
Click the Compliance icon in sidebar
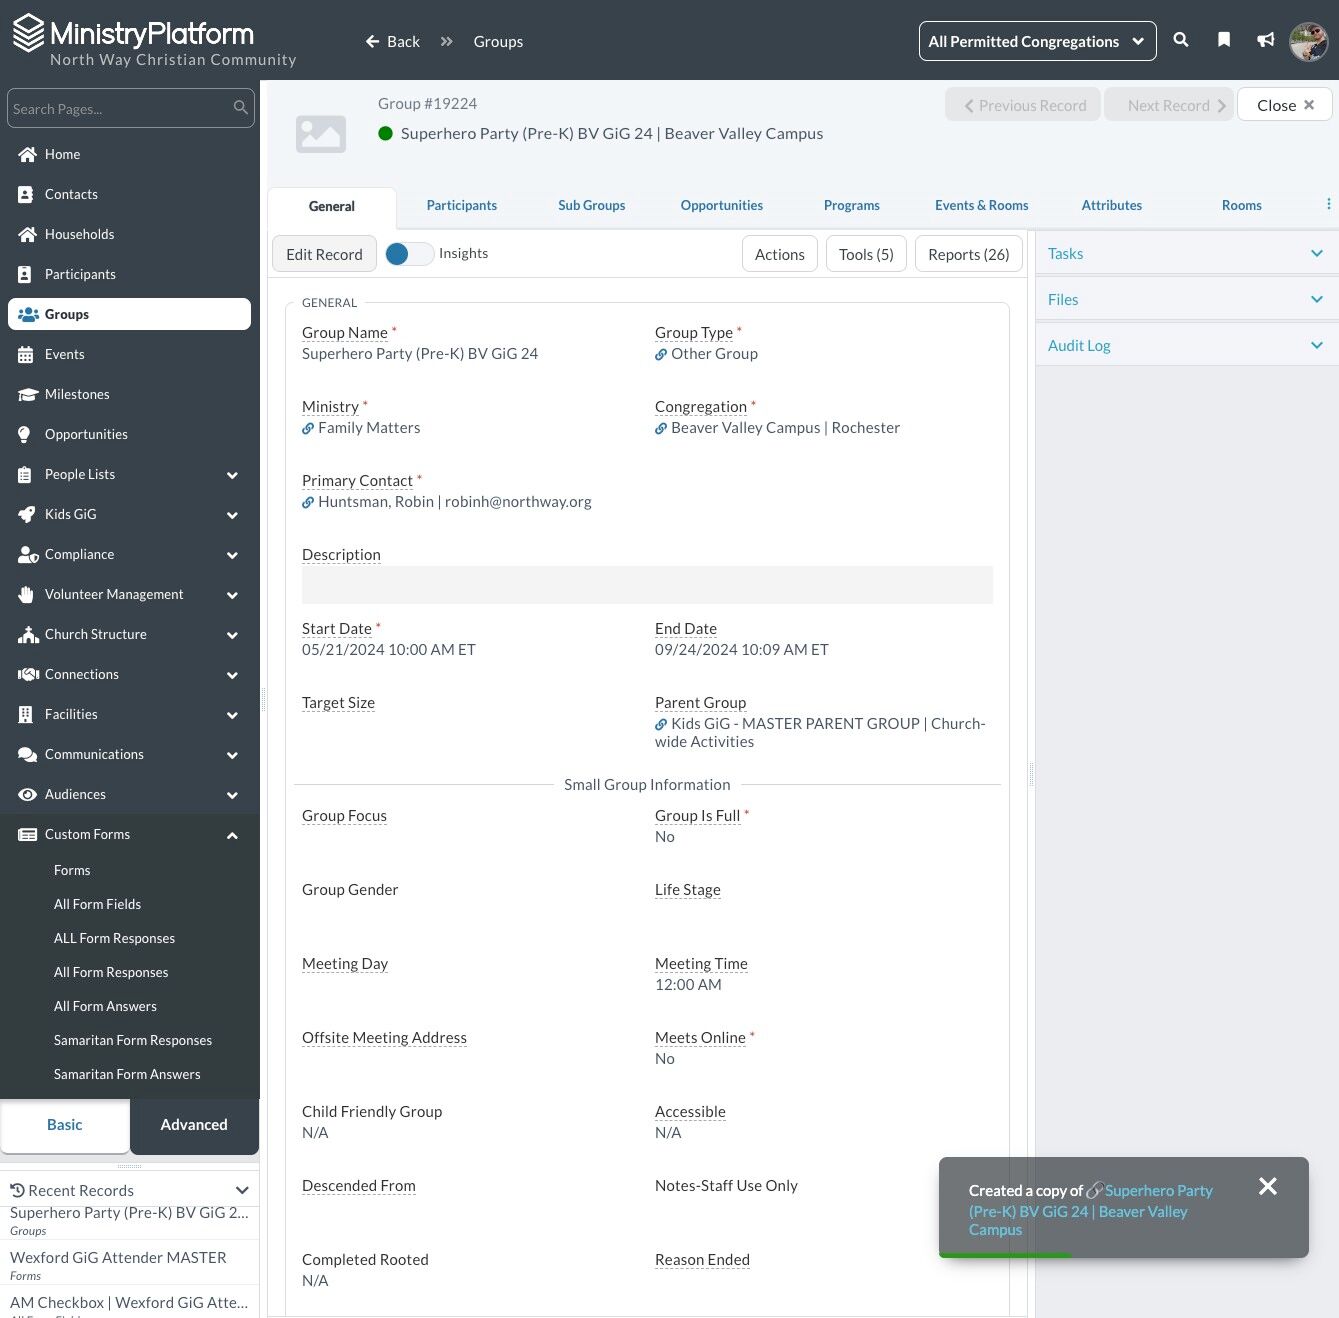28,554
